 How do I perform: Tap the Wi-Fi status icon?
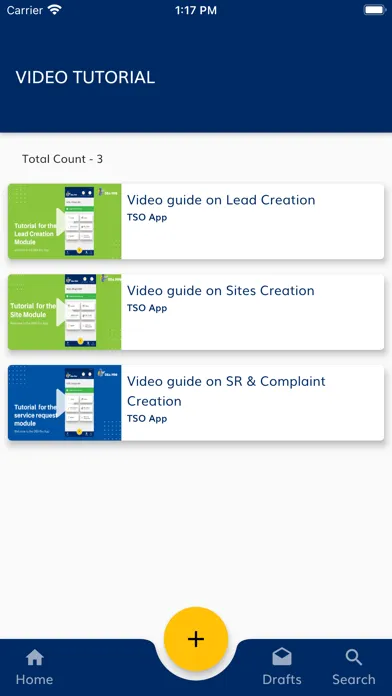pos(55,10)
